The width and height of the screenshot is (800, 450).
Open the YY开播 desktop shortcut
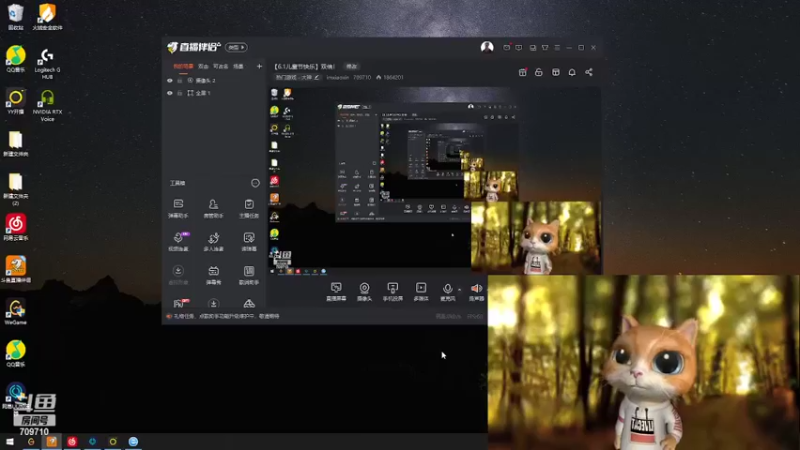pyautogui.click(x=16, y=101)
